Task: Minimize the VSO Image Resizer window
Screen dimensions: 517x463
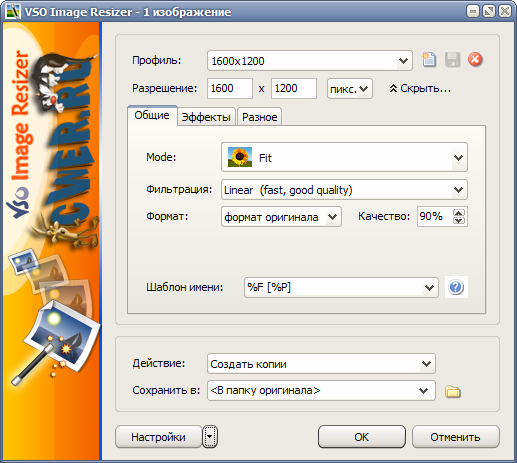Action: 473,12
